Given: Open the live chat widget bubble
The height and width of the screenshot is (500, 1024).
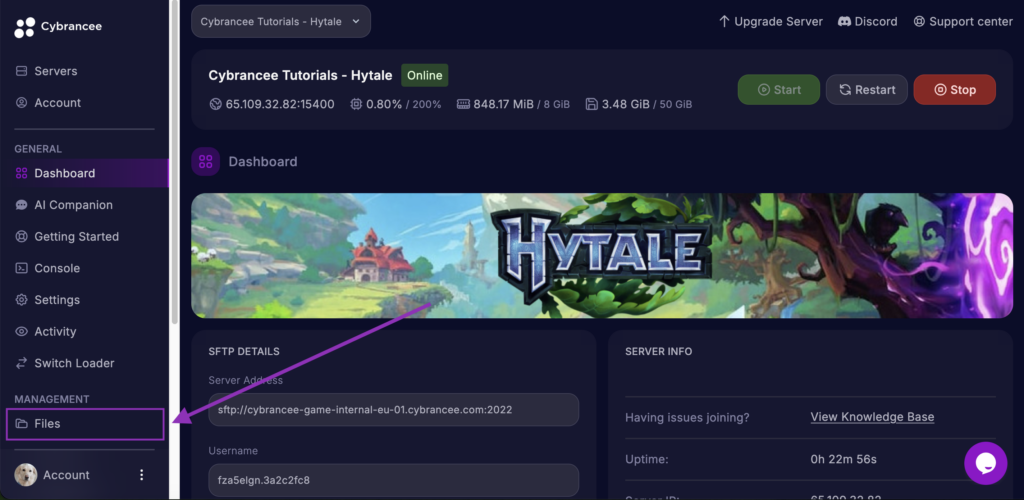Looking at the screenshot, I should (985, 463).
